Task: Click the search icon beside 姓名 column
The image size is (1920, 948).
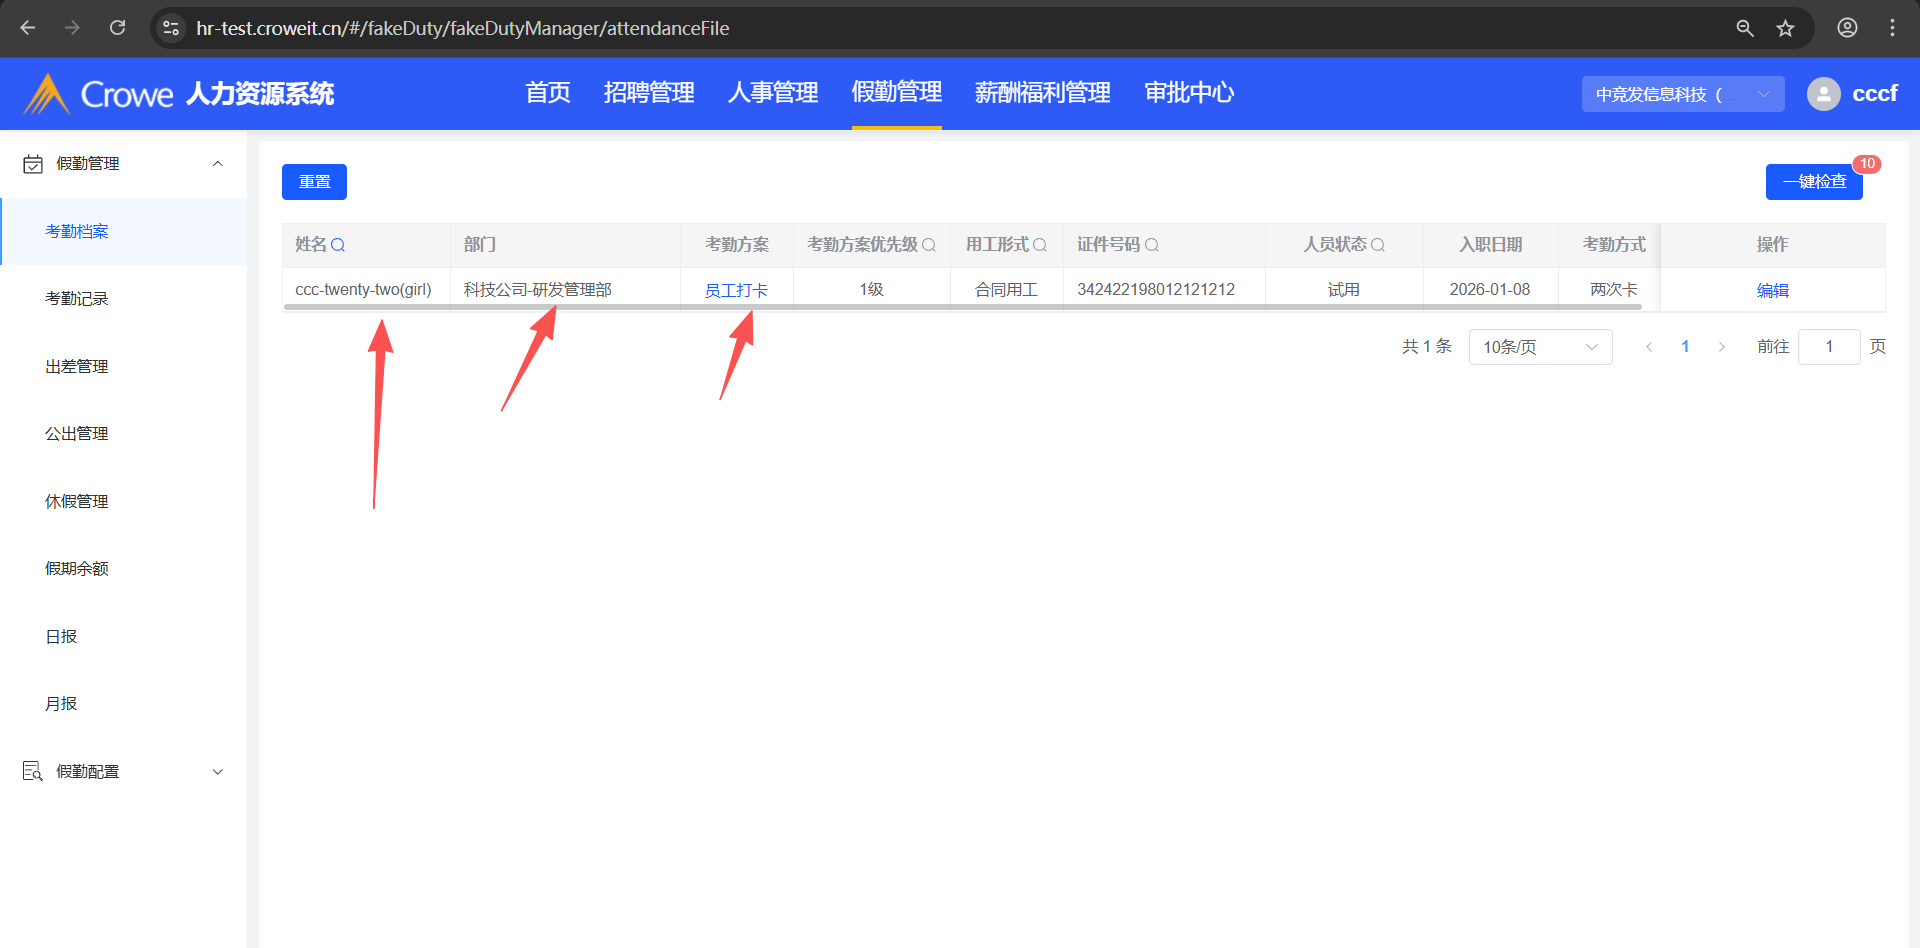Action: pos(338,245)
